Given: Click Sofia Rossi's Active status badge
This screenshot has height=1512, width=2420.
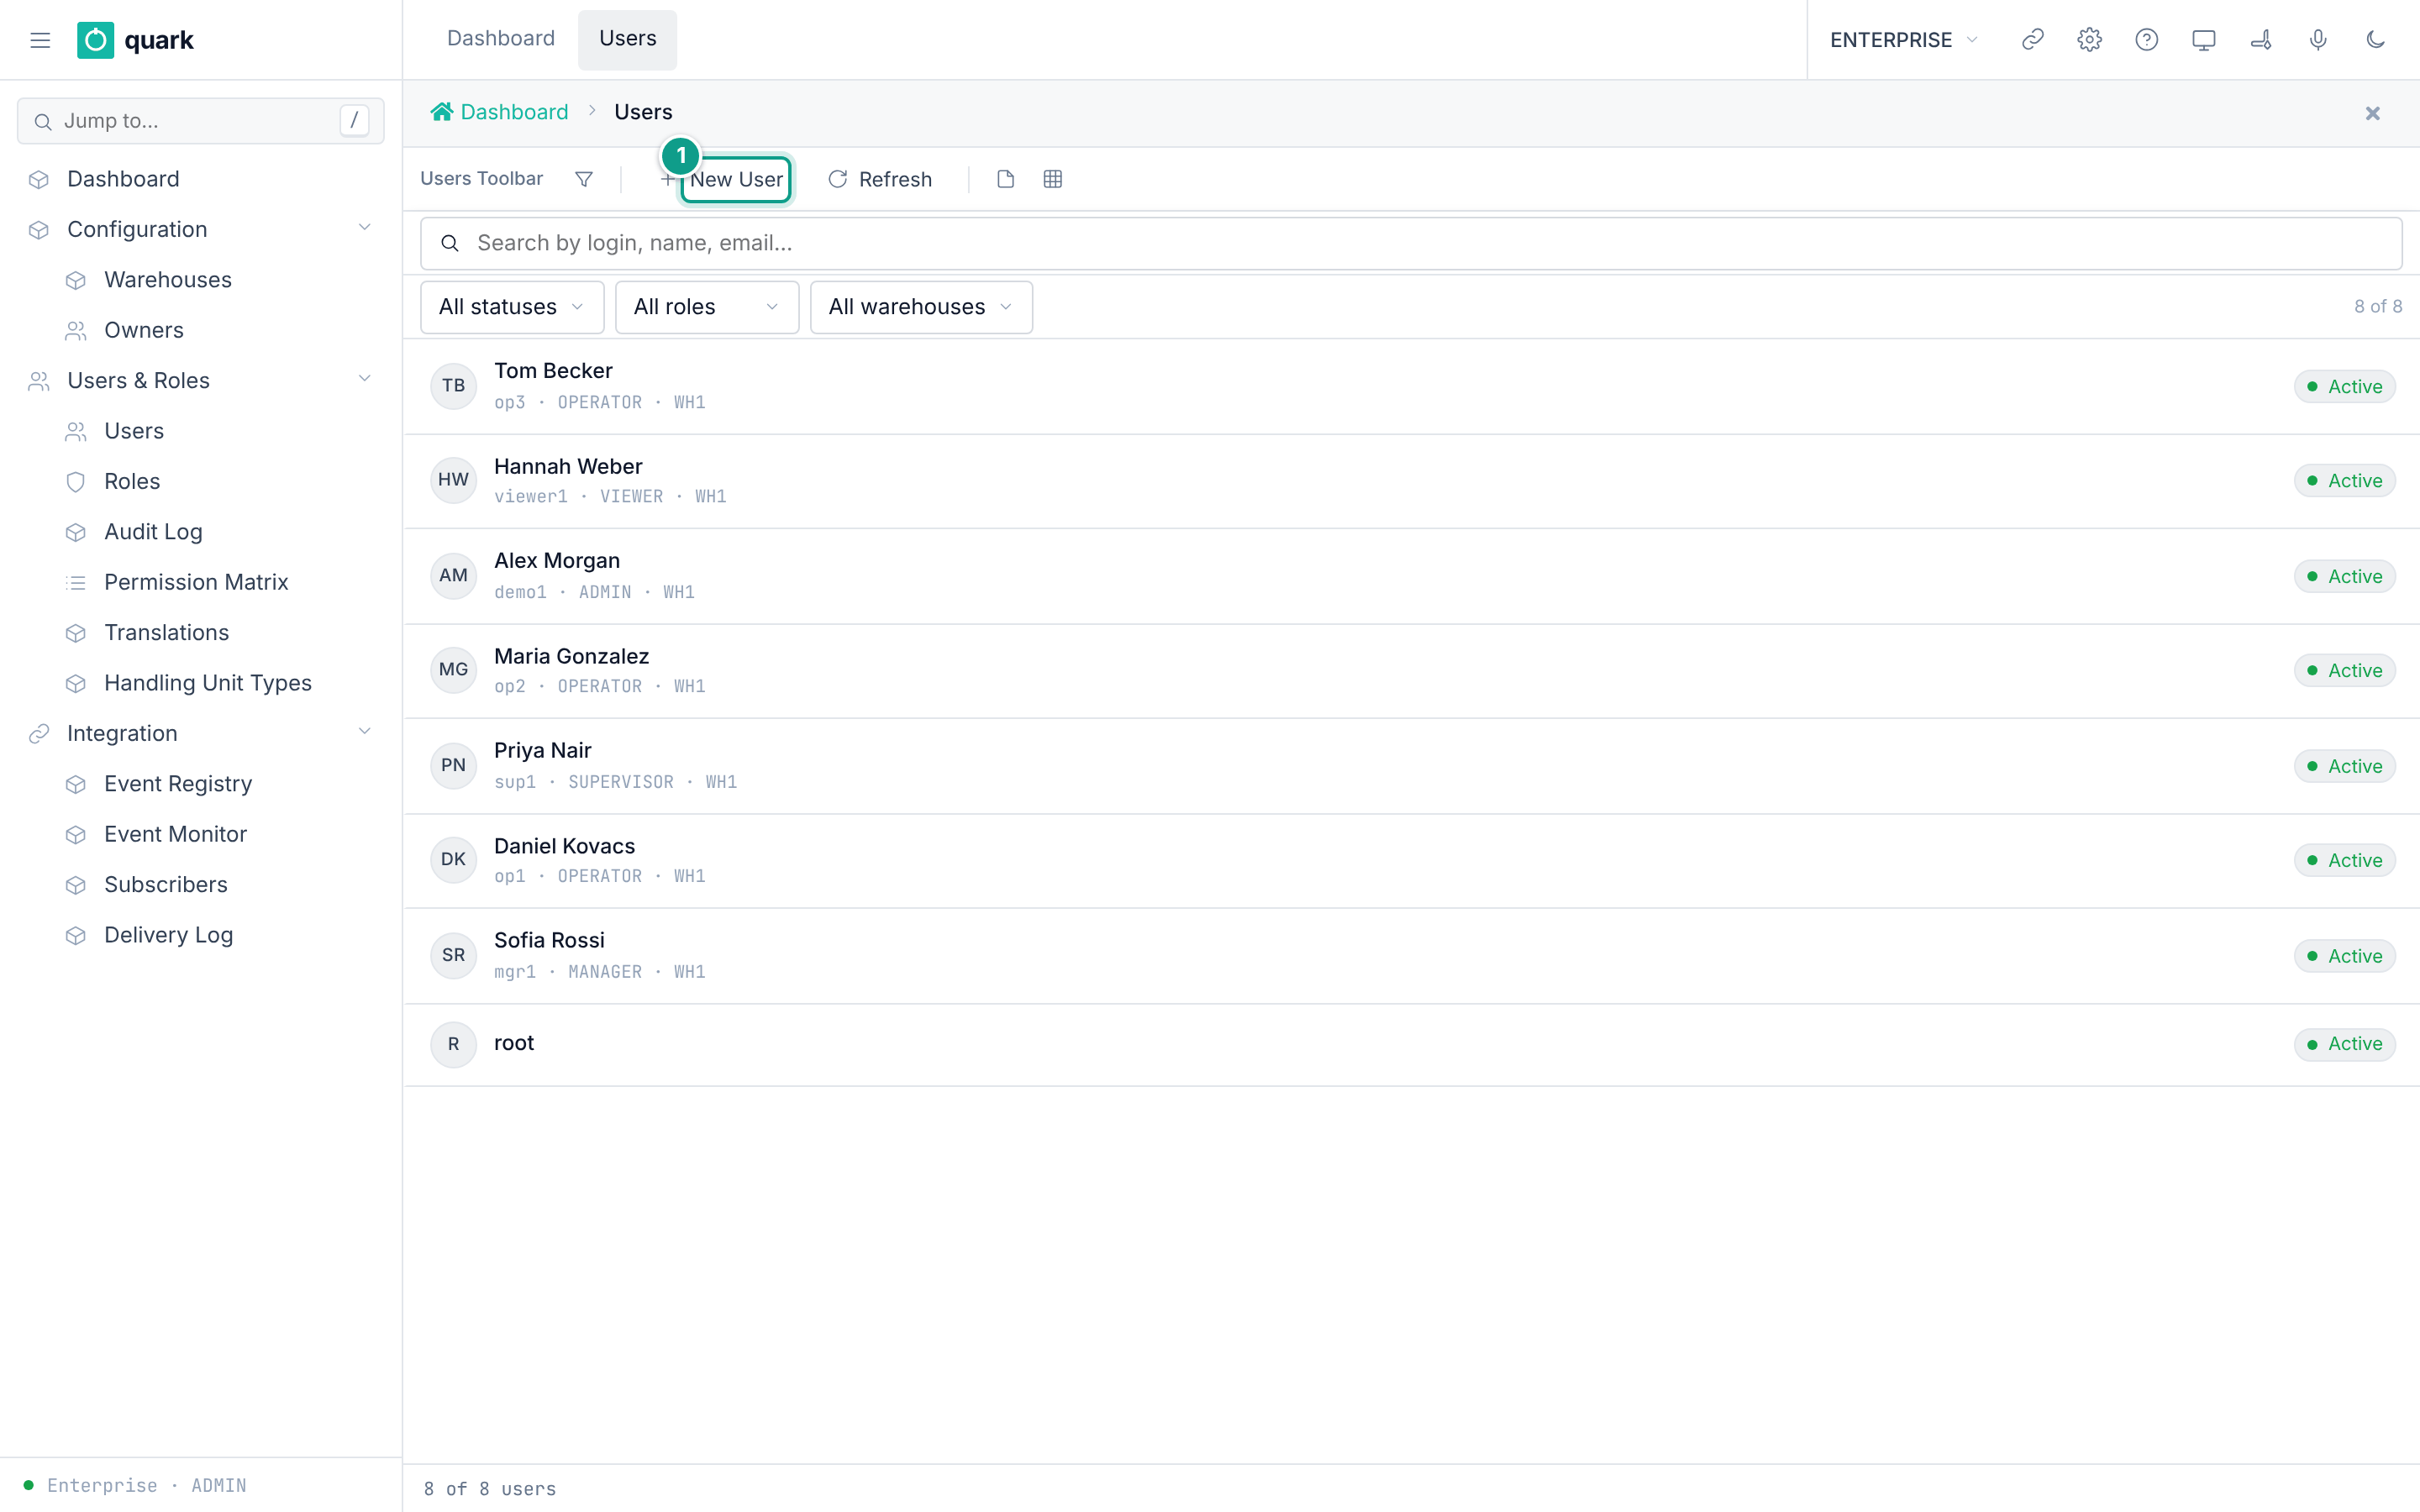Looking at the screenshot, I should coord(2344,956).
